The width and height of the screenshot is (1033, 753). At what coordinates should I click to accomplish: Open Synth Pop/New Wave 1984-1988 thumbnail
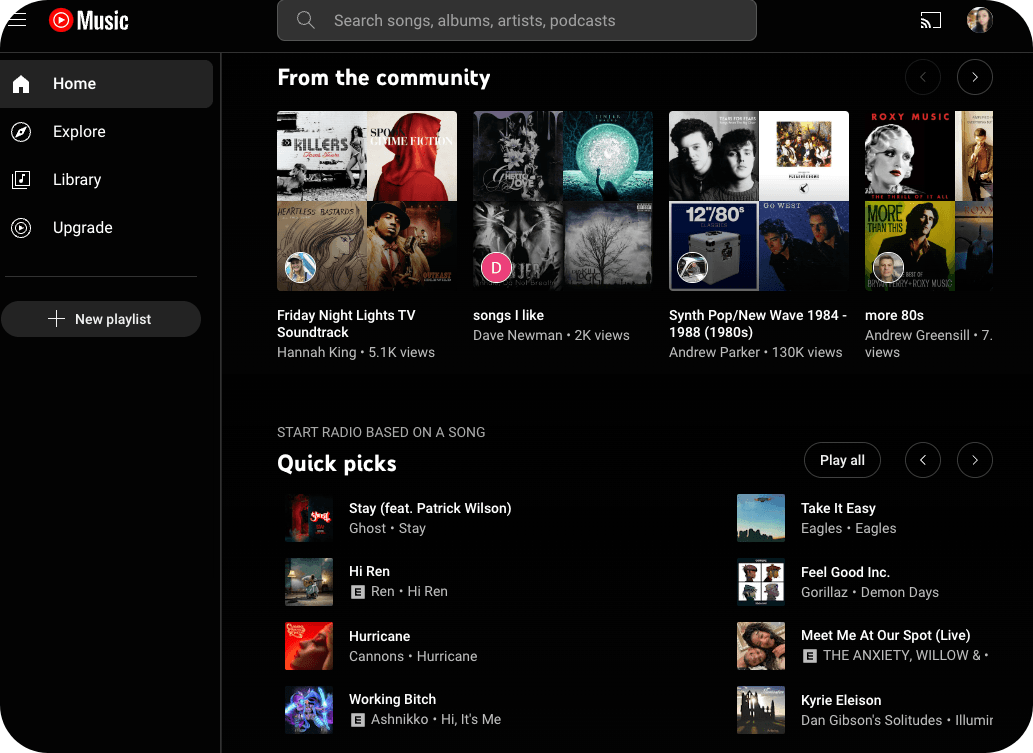[x=759, y=201]
